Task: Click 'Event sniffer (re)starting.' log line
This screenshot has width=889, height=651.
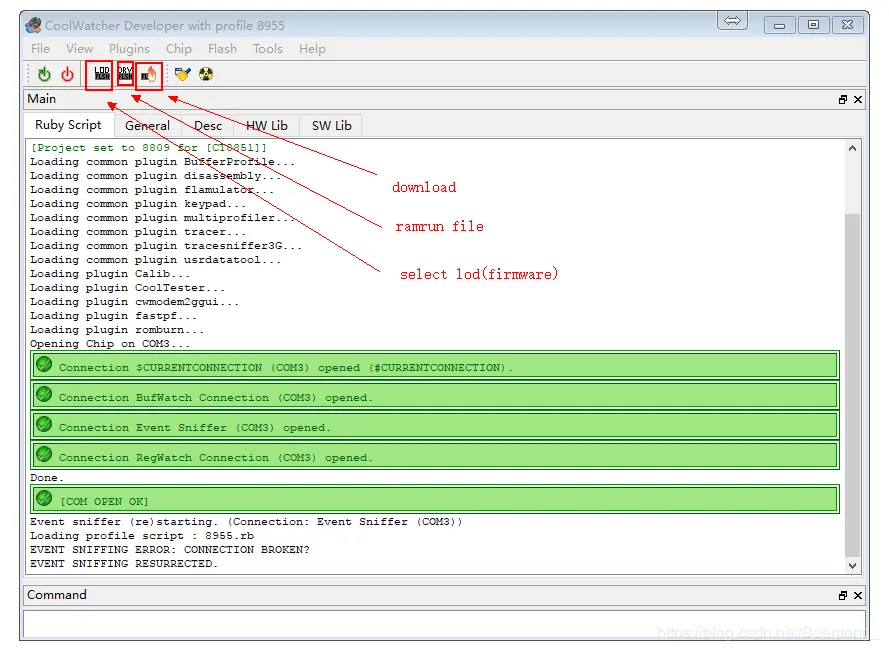Action: [x=246, y=522]
